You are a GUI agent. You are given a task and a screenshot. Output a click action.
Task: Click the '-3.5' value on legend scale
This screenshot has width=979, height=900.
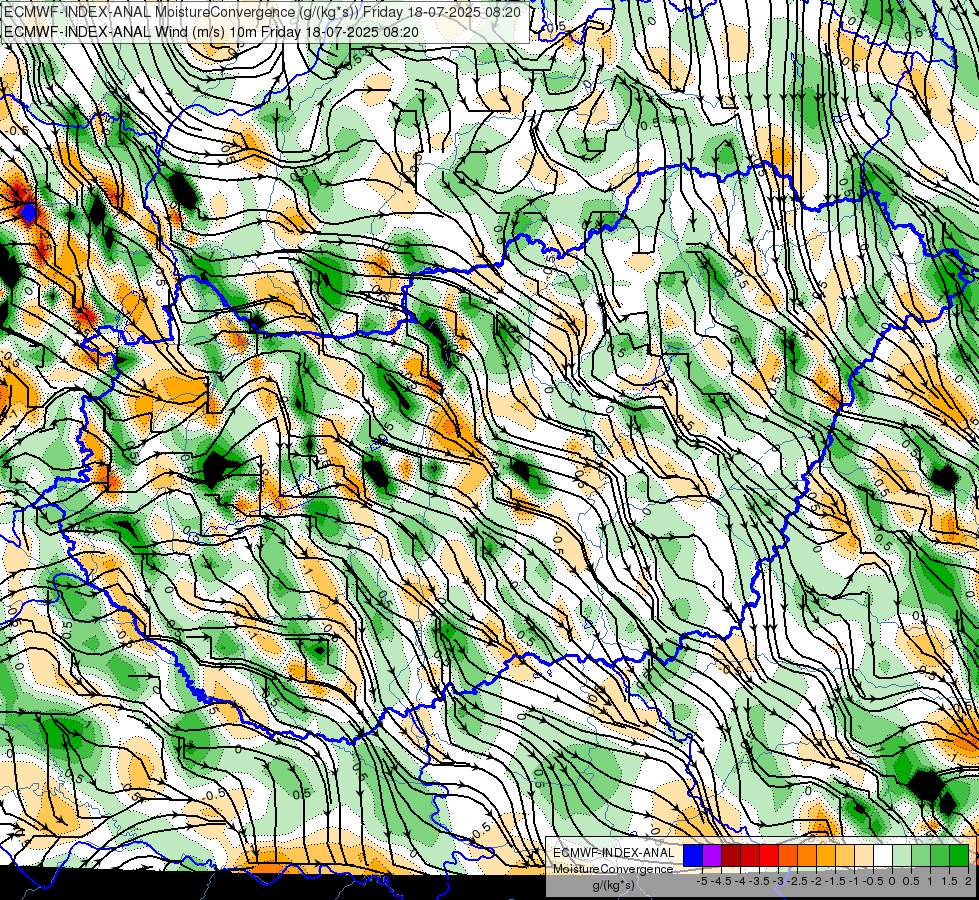(759, 881)
